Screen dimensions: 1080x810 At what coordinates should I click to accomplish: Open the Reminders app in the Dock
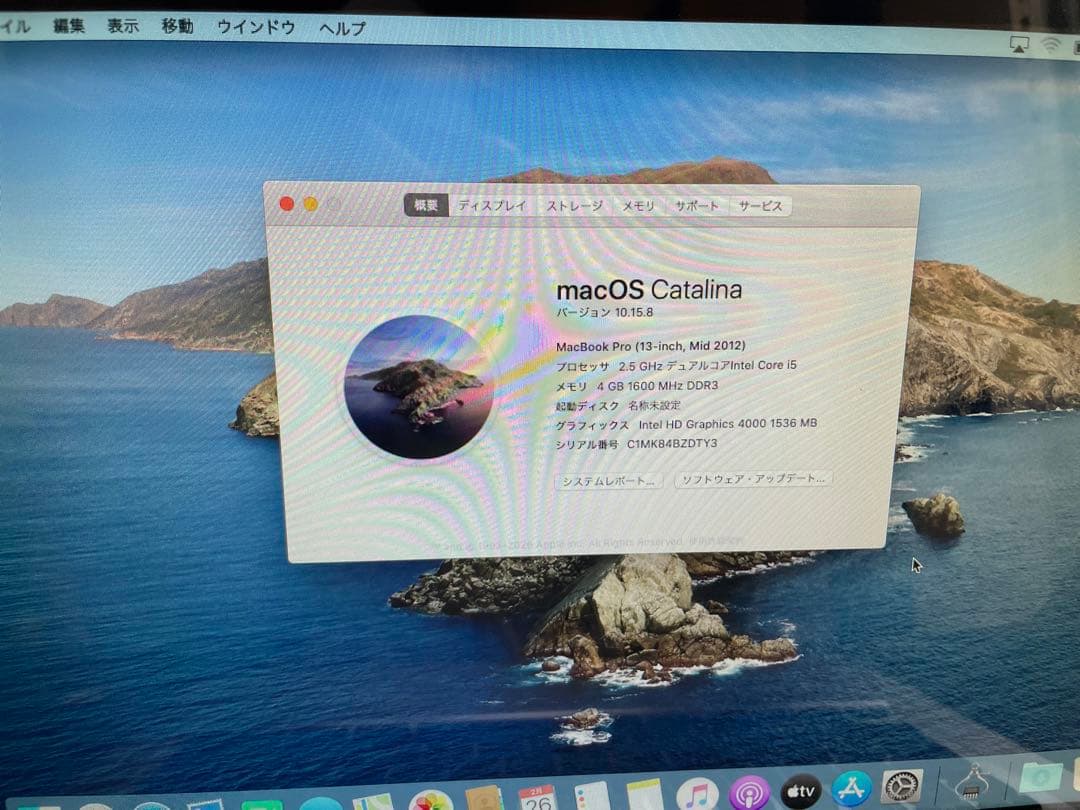coord(591,796)
